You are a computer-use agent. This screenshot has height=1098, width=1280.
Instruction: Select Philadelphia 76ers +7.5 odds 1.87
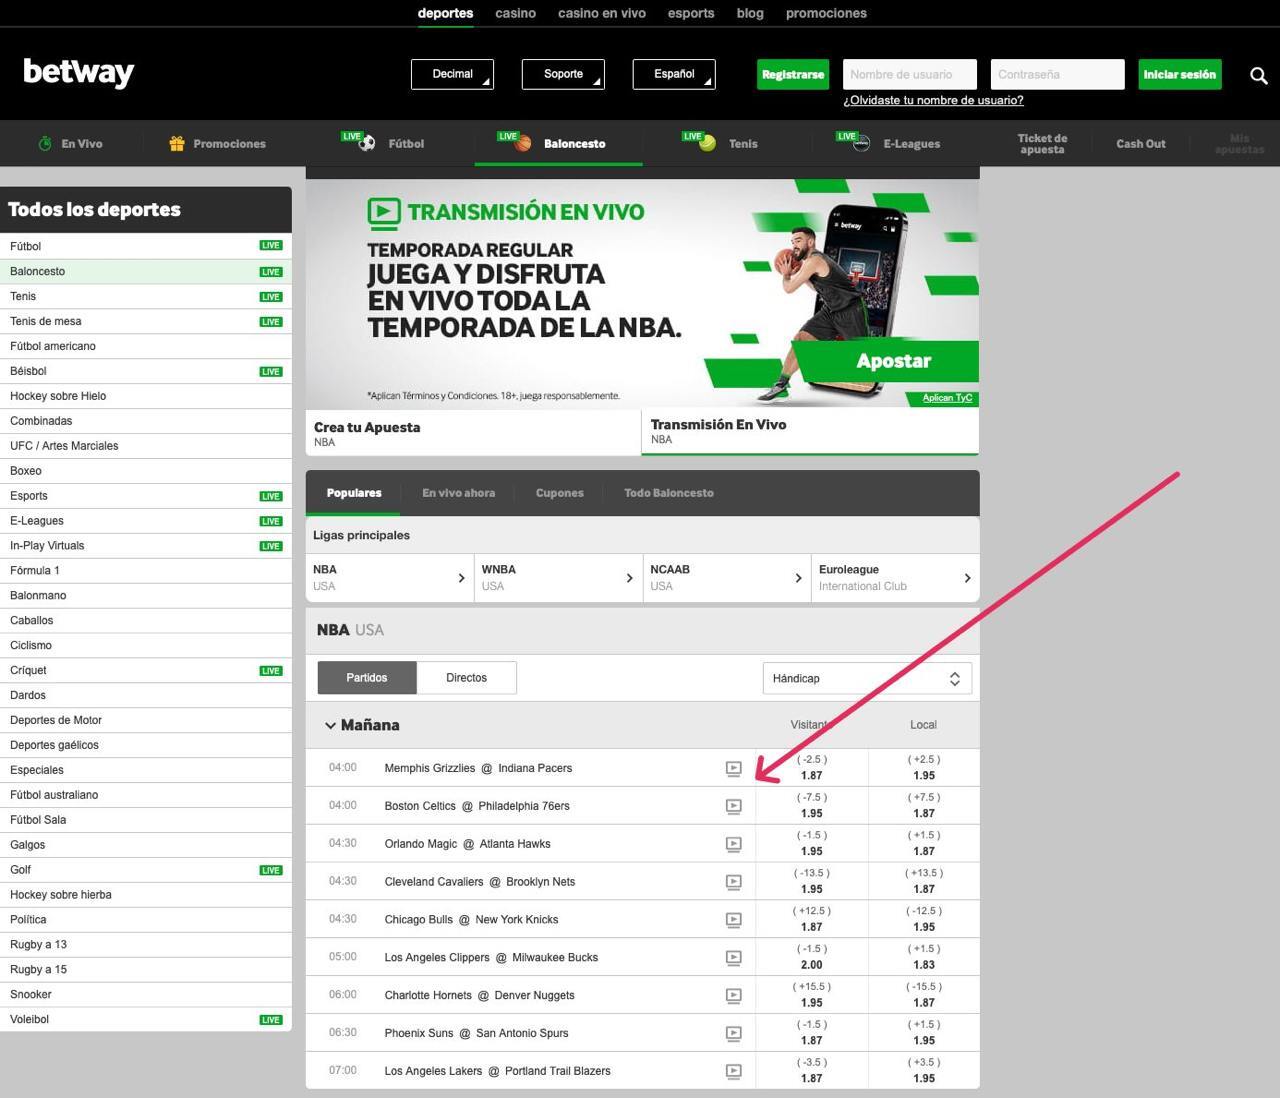[924, 806]
